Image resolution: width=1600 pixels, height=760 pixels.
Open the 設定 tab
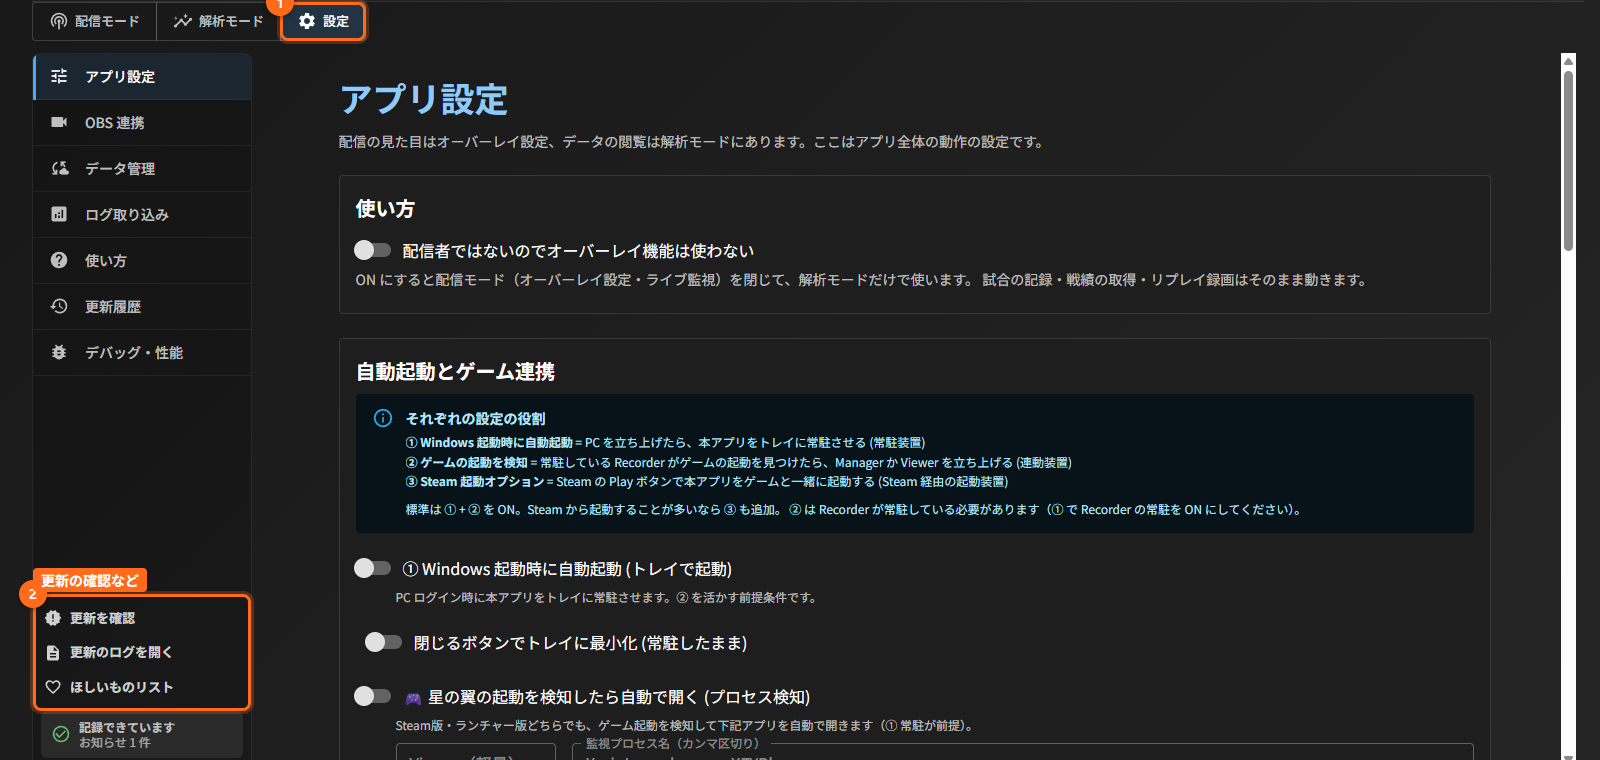tap(323, 21)
